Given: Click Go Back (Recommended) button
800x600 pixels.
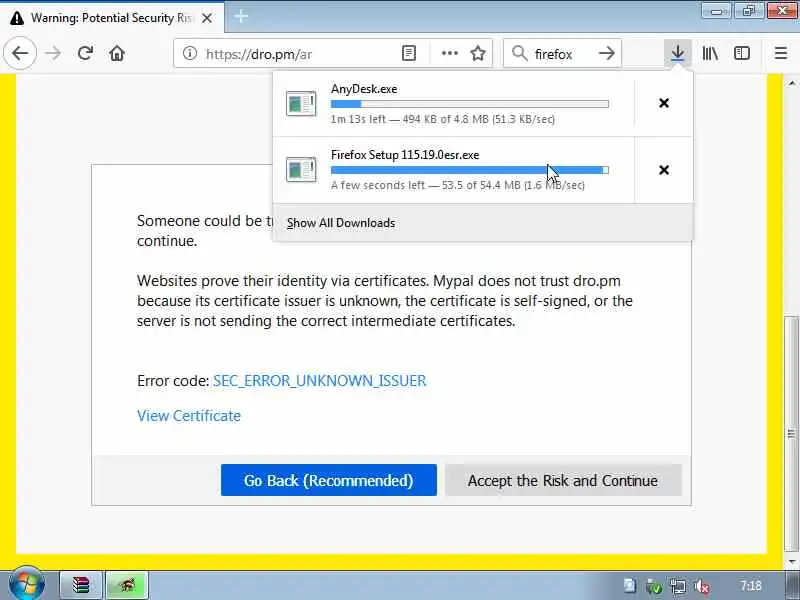Looking at the screenshot, I should [329, 480].
